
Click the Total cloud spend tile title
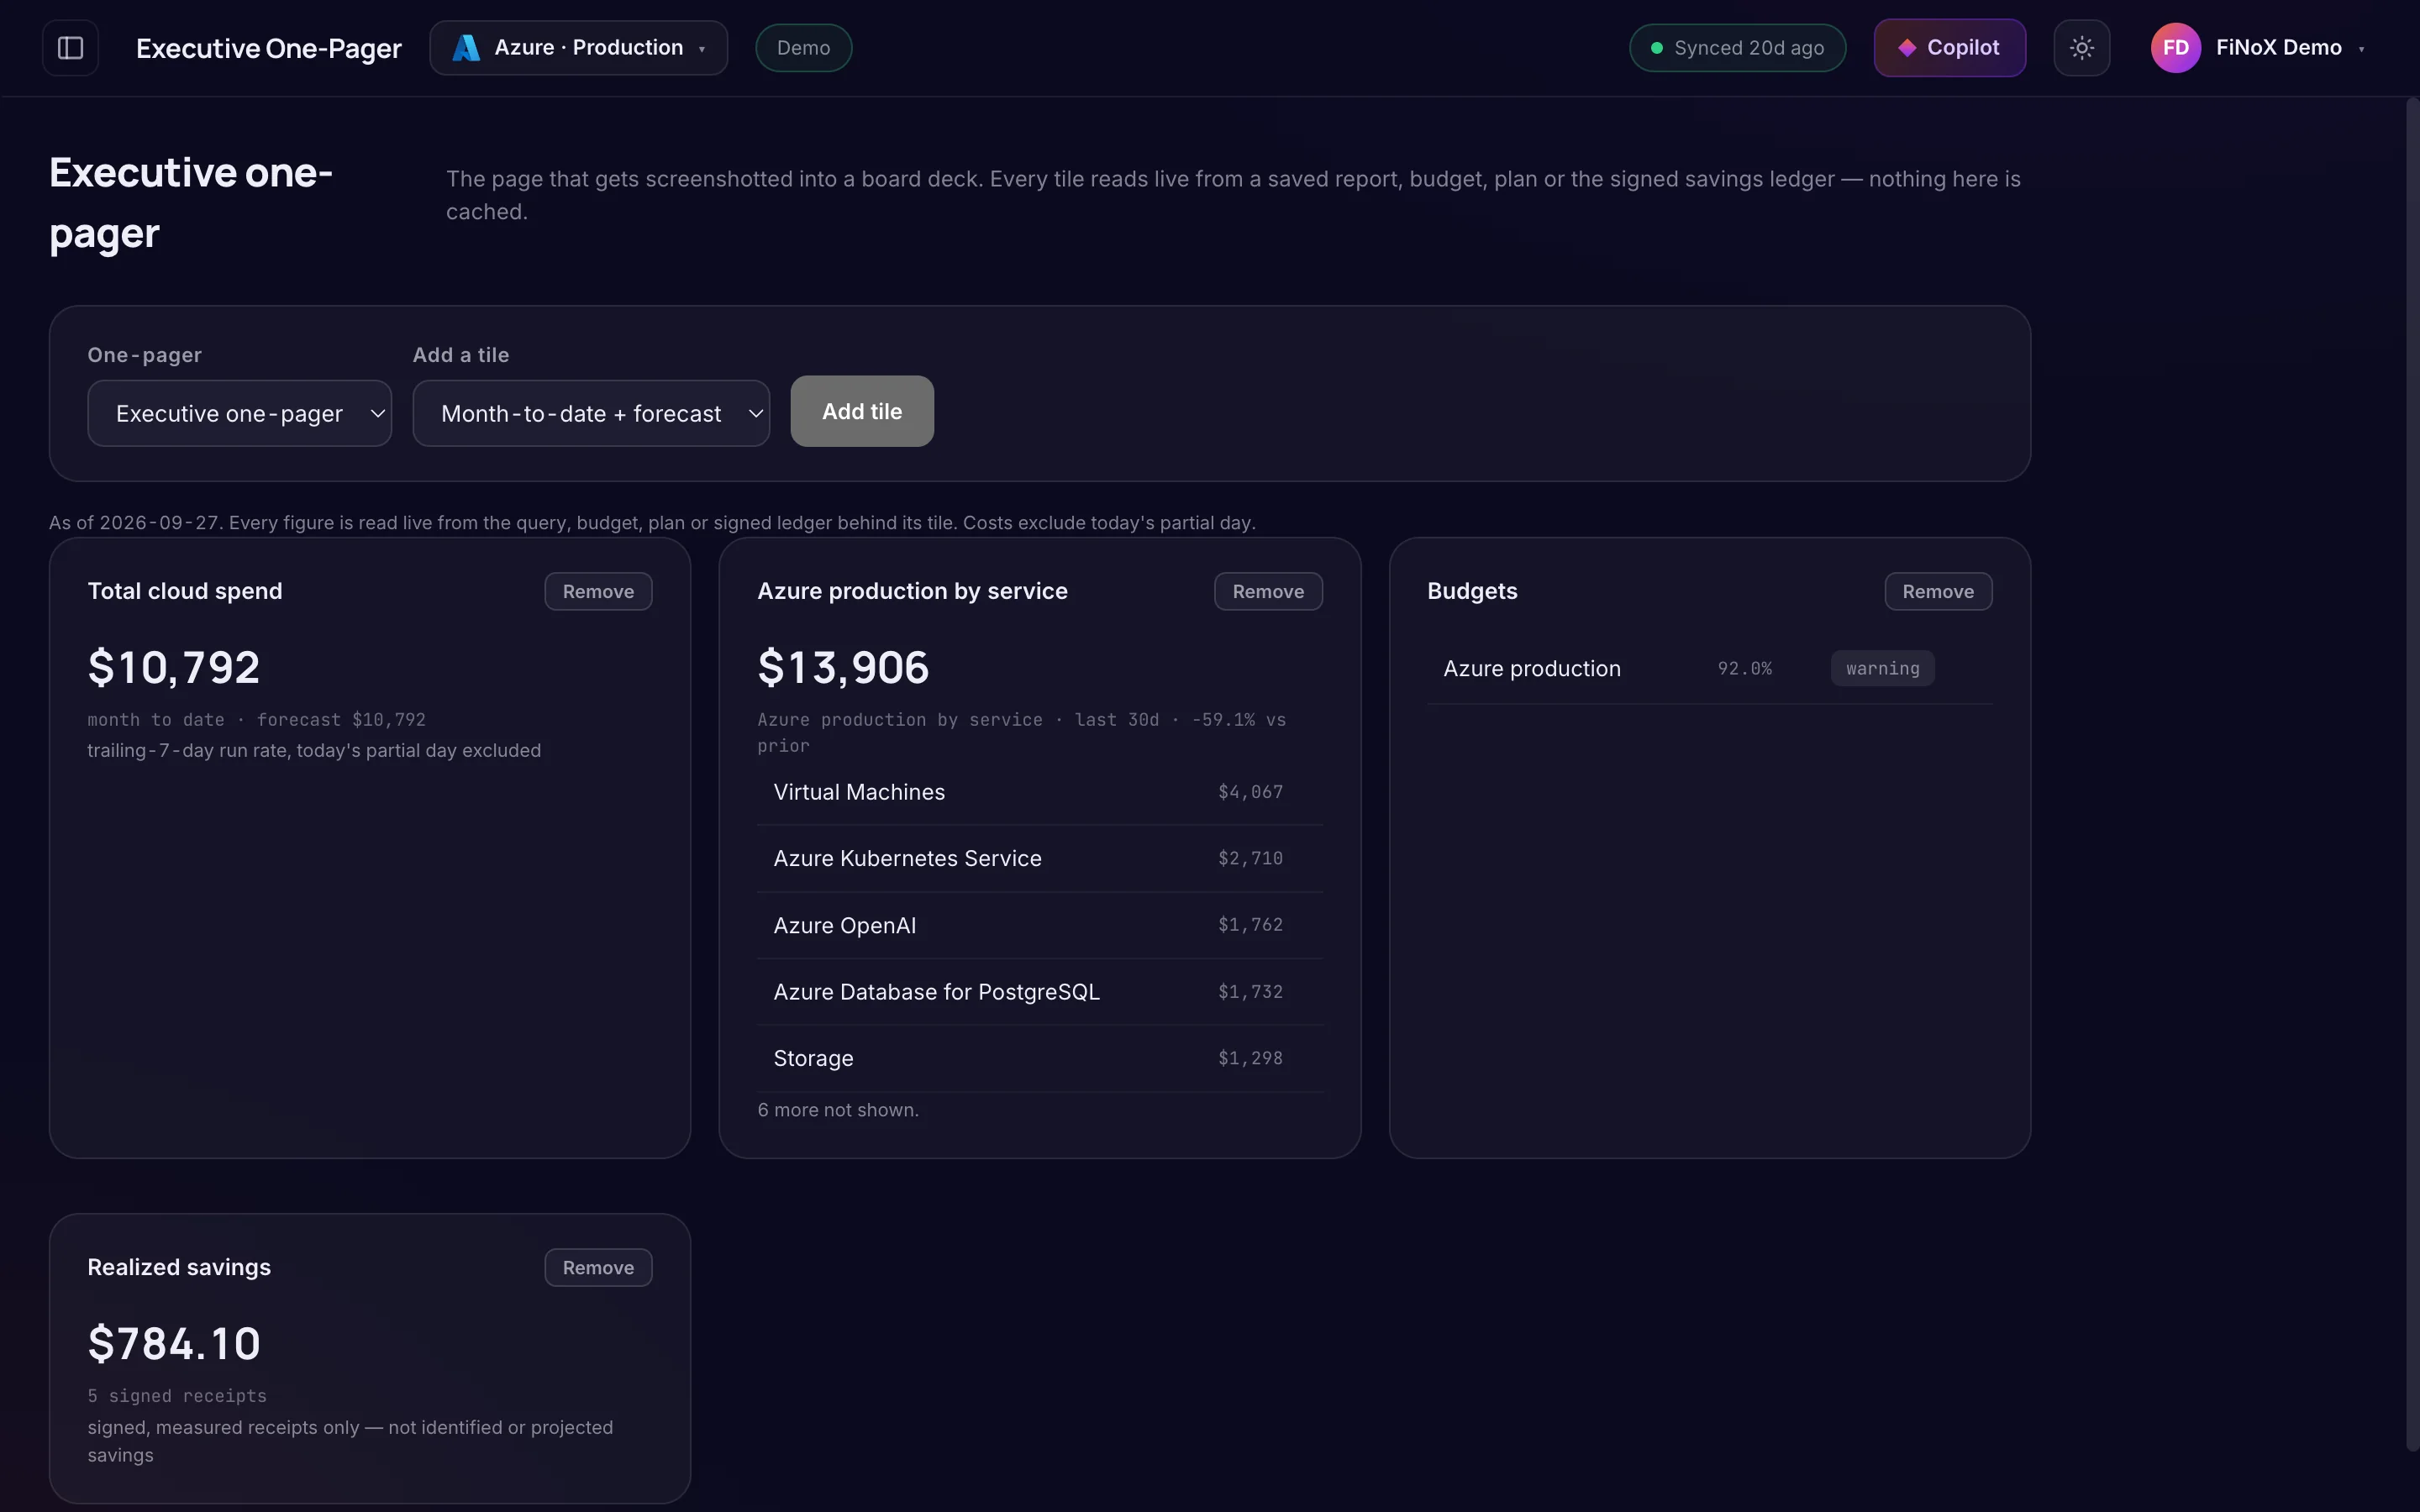point(185,591)
